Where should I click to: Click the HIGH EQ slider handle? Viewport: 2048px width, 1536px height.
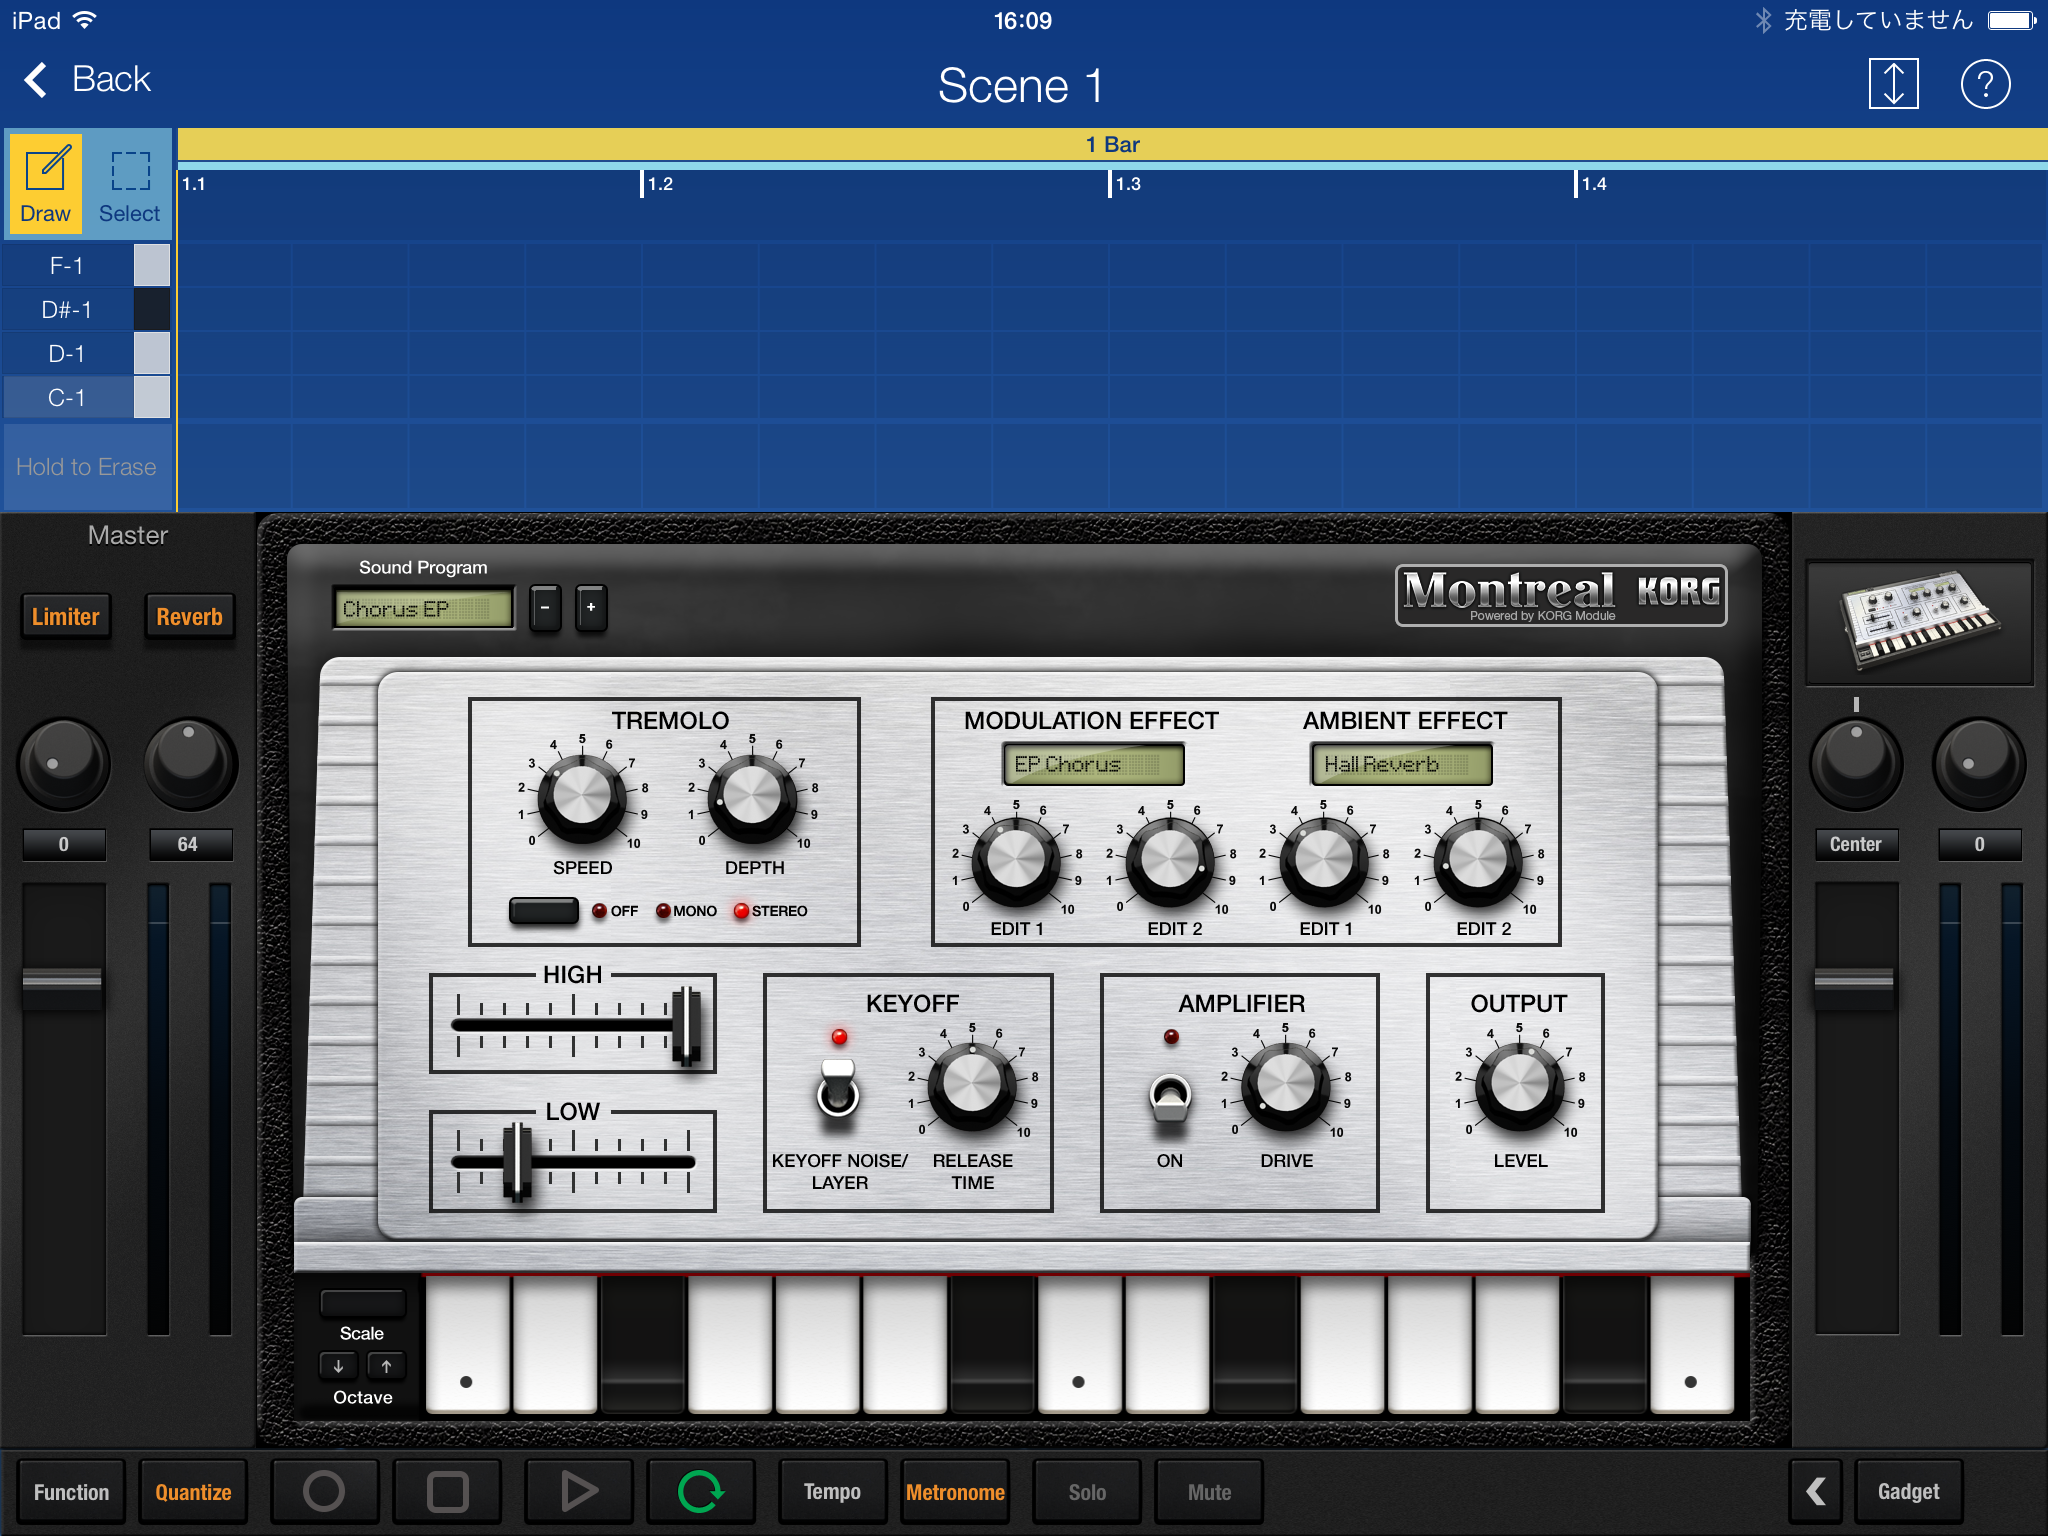point(686,1025)
